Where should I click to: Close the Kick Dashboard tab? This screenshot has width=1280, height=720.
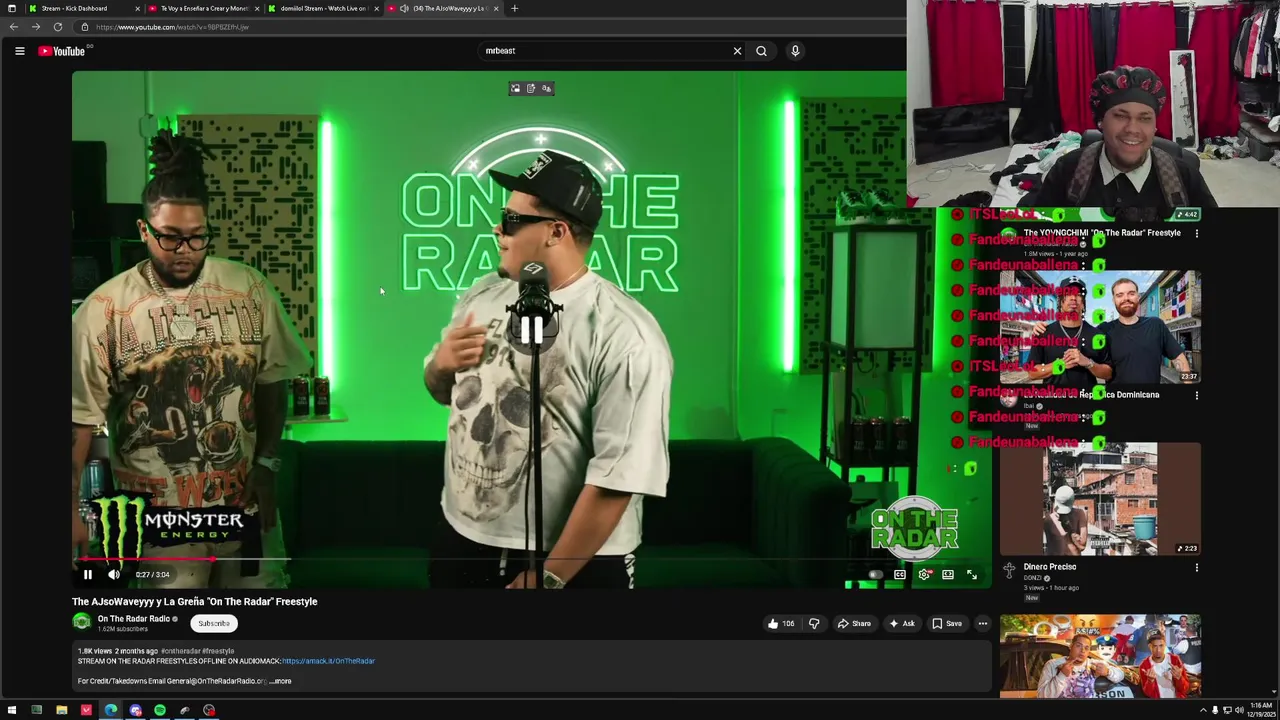point(137,8)
